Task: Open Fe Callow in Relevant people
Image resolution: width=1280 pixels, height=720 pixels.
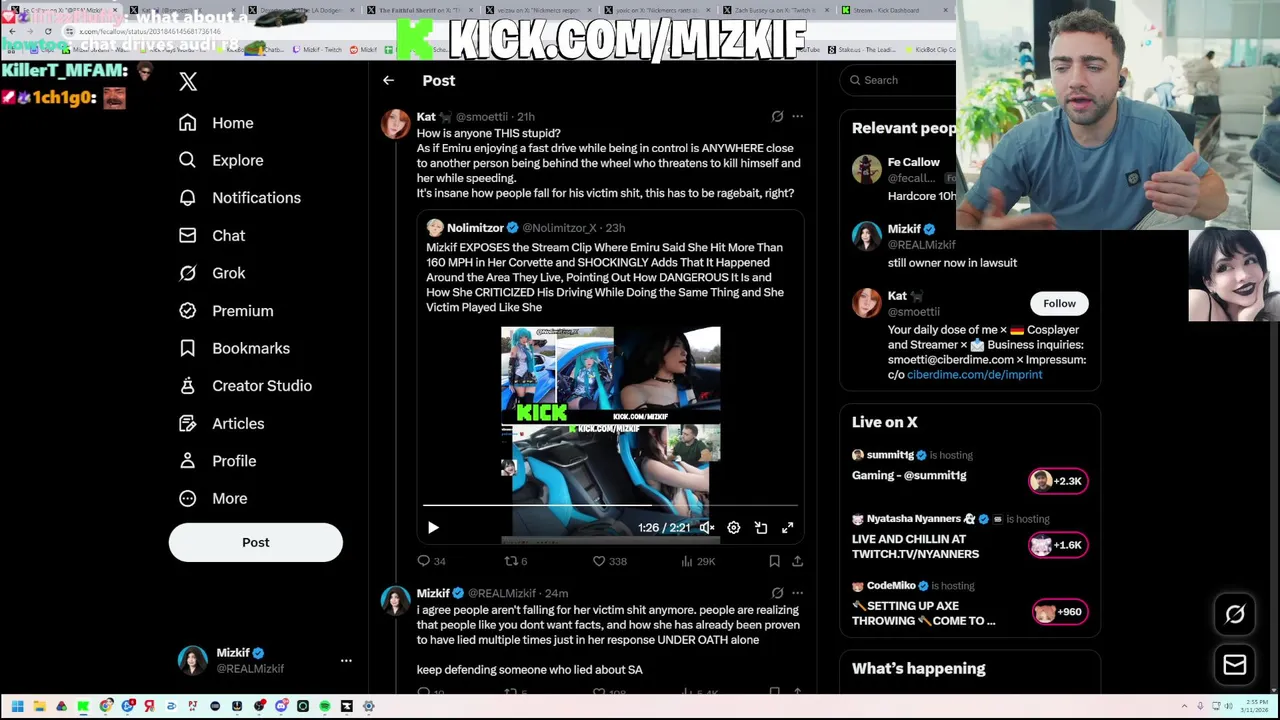Action: tap(913, 162)
